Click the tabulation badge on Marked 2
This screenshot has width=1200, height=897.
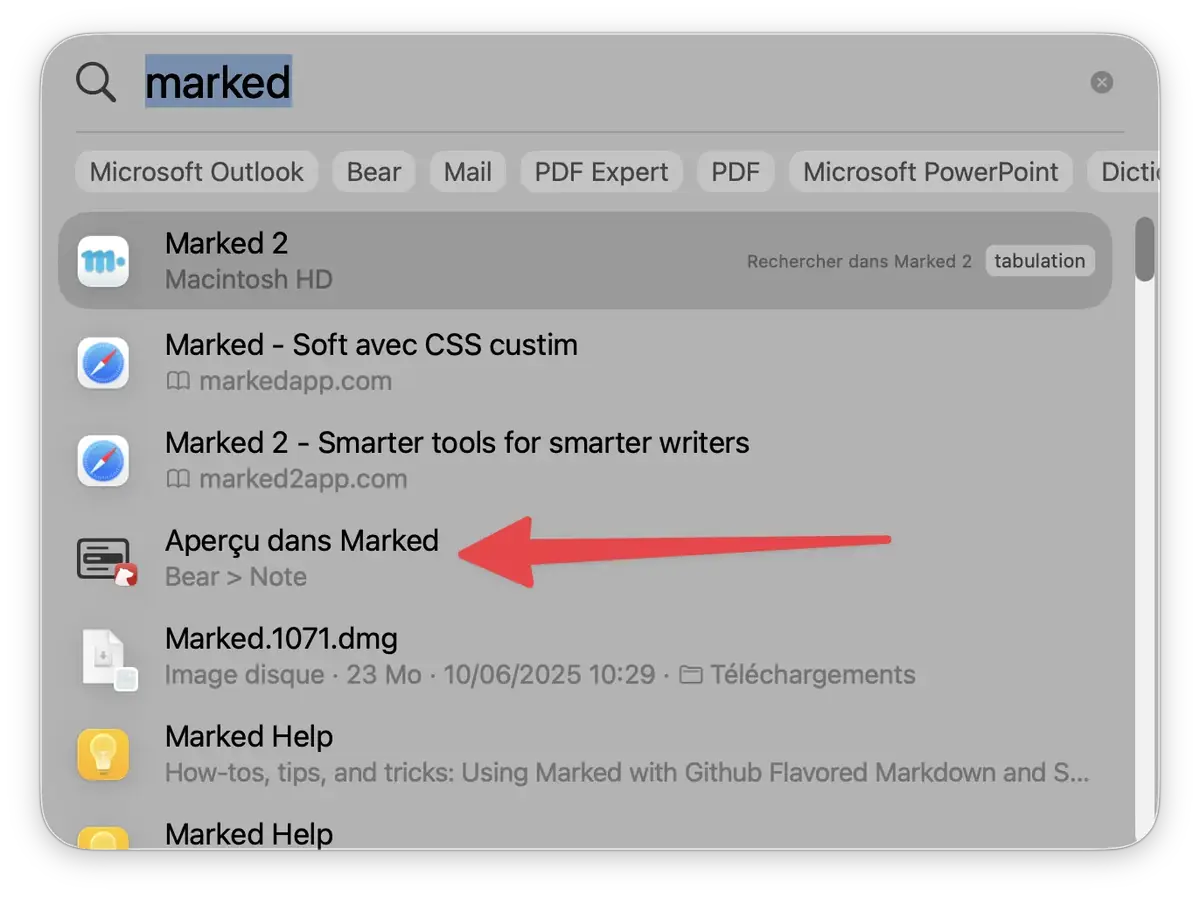tap(1040, 260)
